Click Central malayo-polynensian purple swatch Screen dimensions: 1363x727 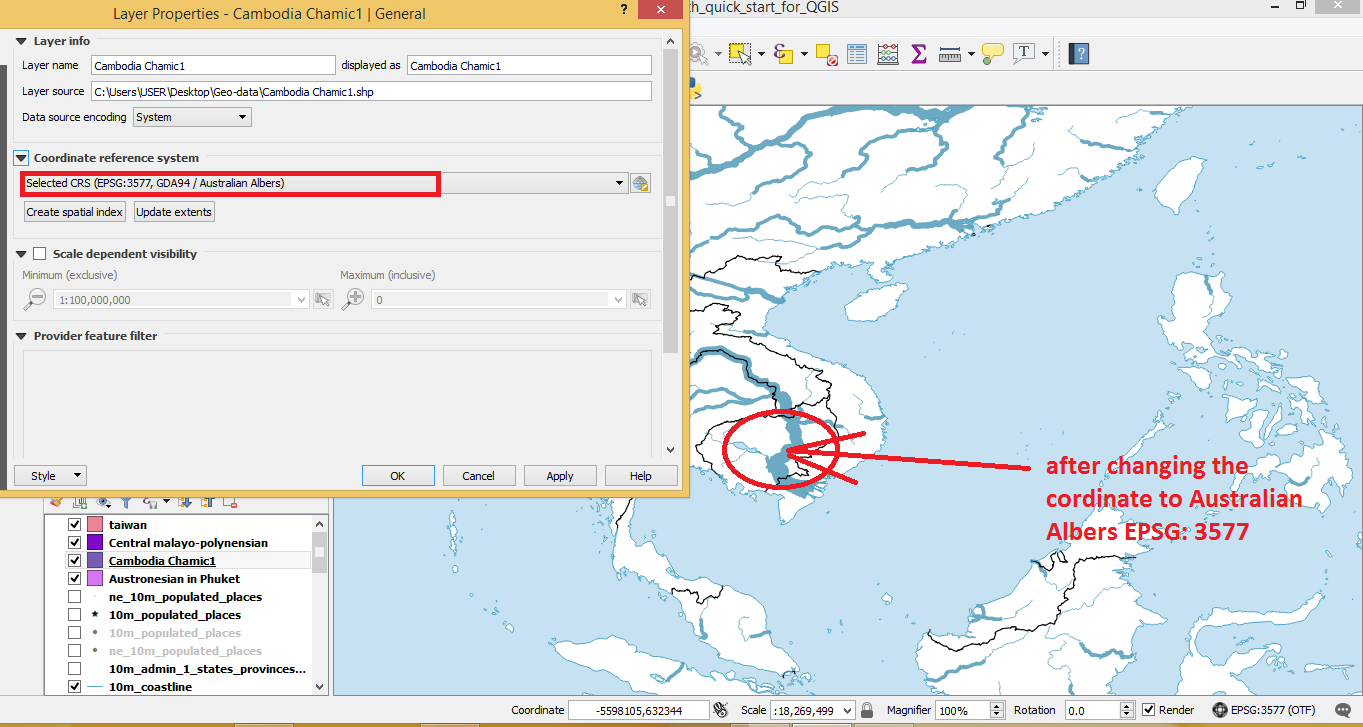(95, 543)
